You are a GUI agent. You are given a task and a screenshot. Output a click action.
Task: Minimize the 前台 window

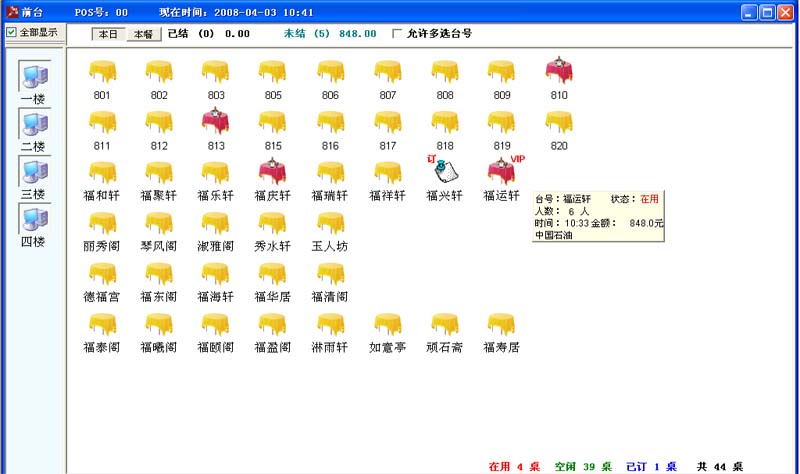750,12
